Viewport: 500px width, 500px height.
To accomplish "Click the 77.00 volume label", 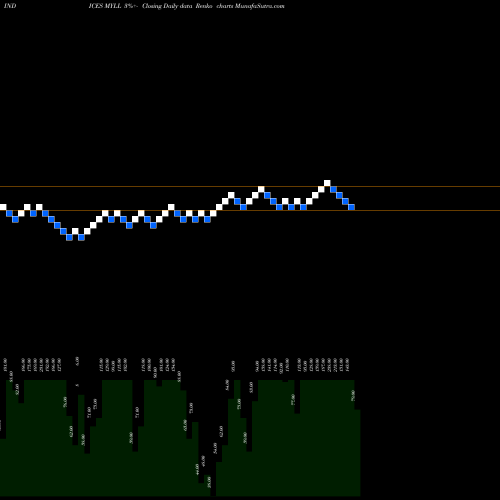I will pyautogui.click(x=293, y=400).
